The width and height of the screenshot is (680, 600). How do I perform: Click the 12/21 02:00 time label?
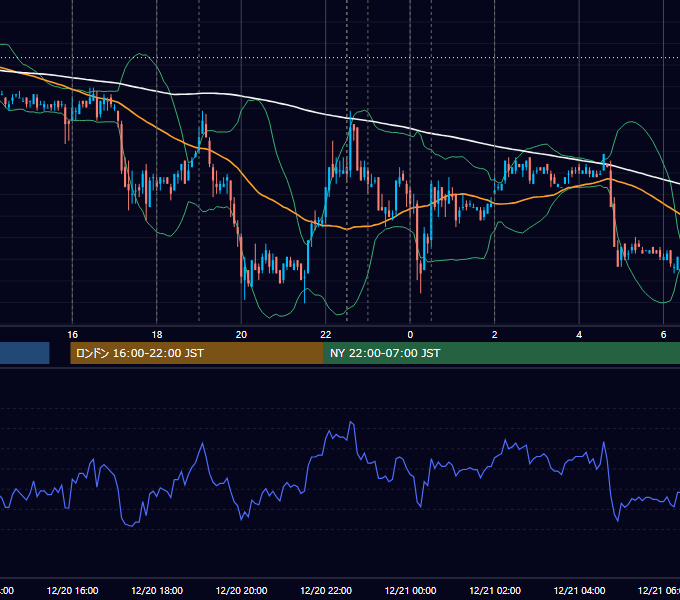pyautogui.click(x=495, y=590)
